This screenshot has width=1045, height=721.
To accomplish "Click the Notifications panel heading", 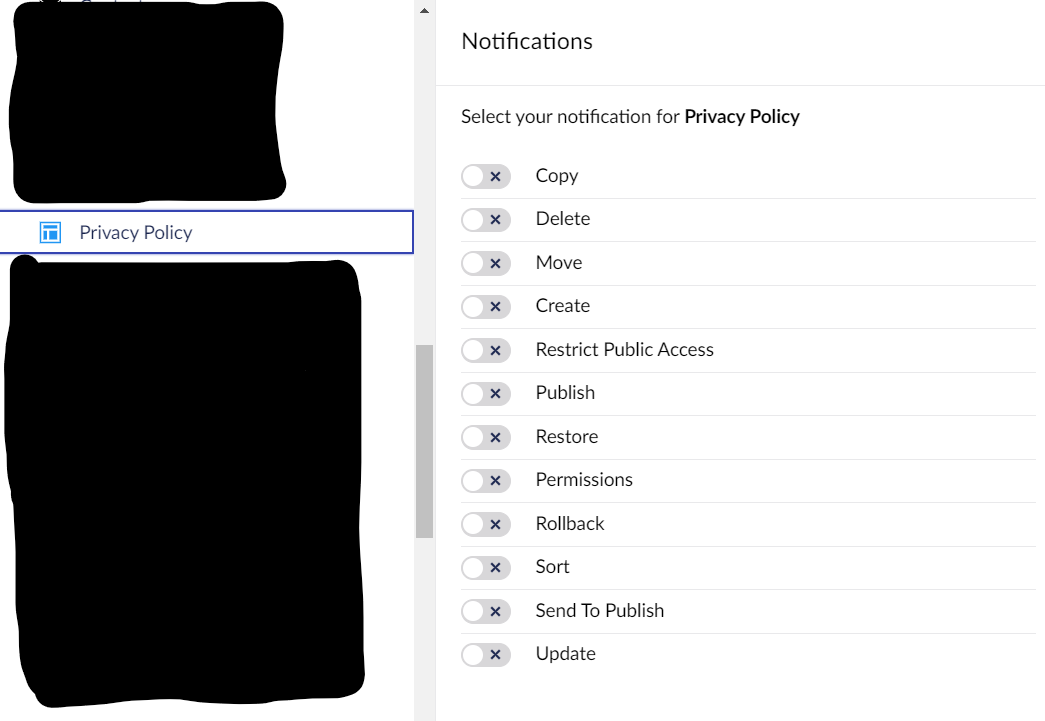I will [x=527, y=42].
